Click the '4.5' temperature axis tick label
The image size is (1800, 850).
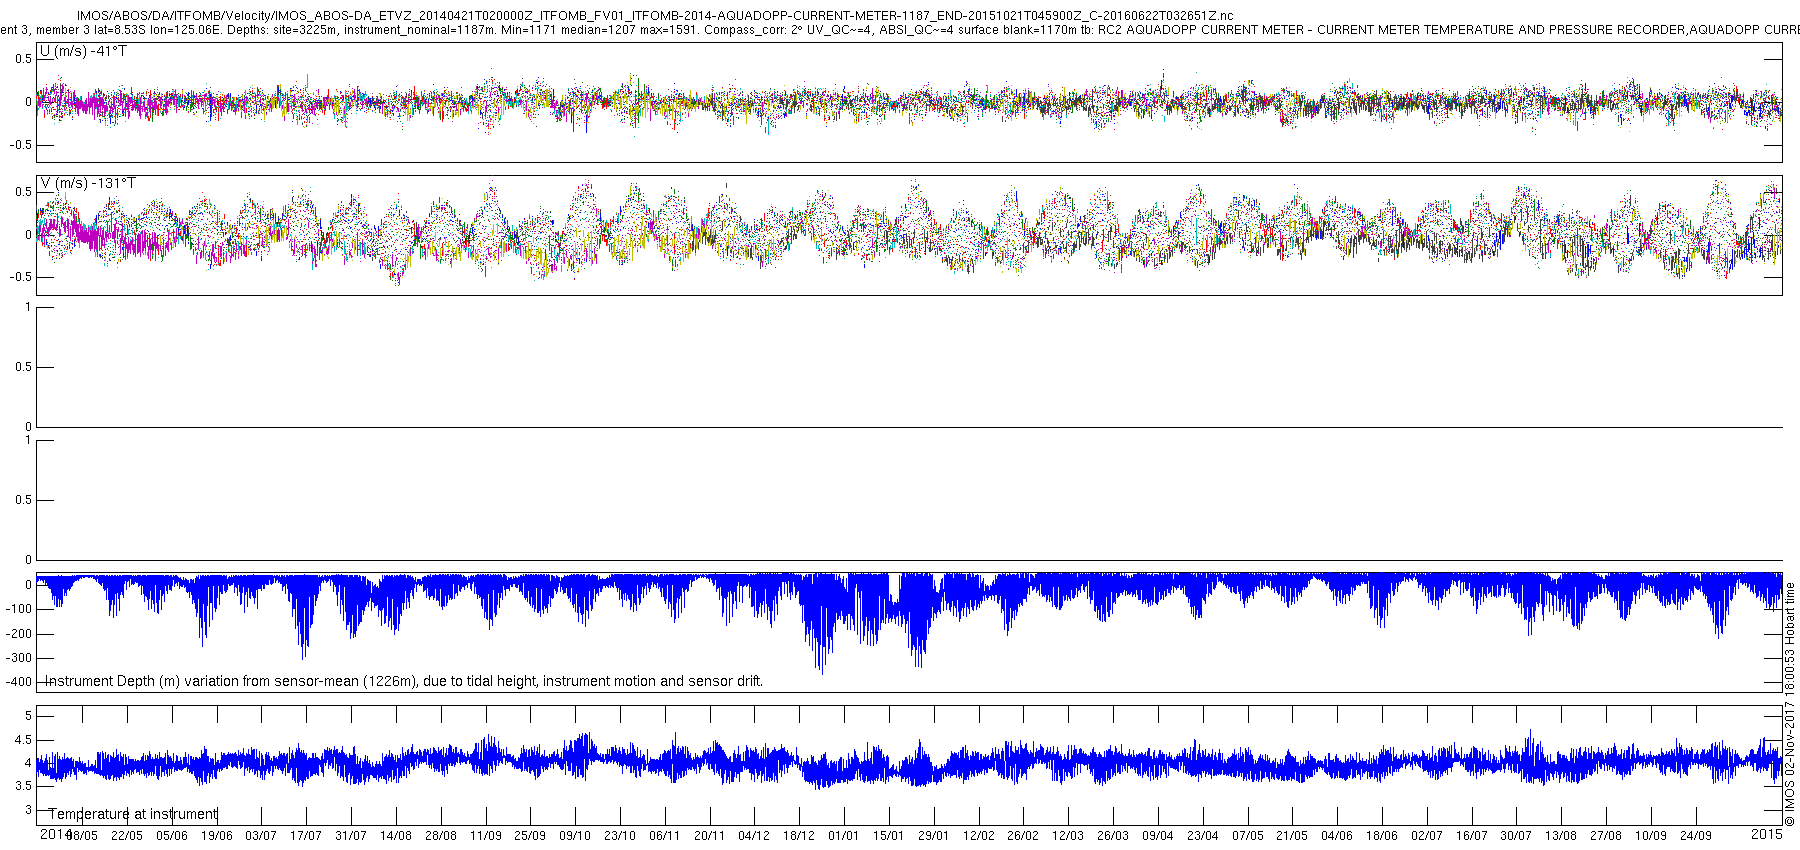[x=24, y=740]
